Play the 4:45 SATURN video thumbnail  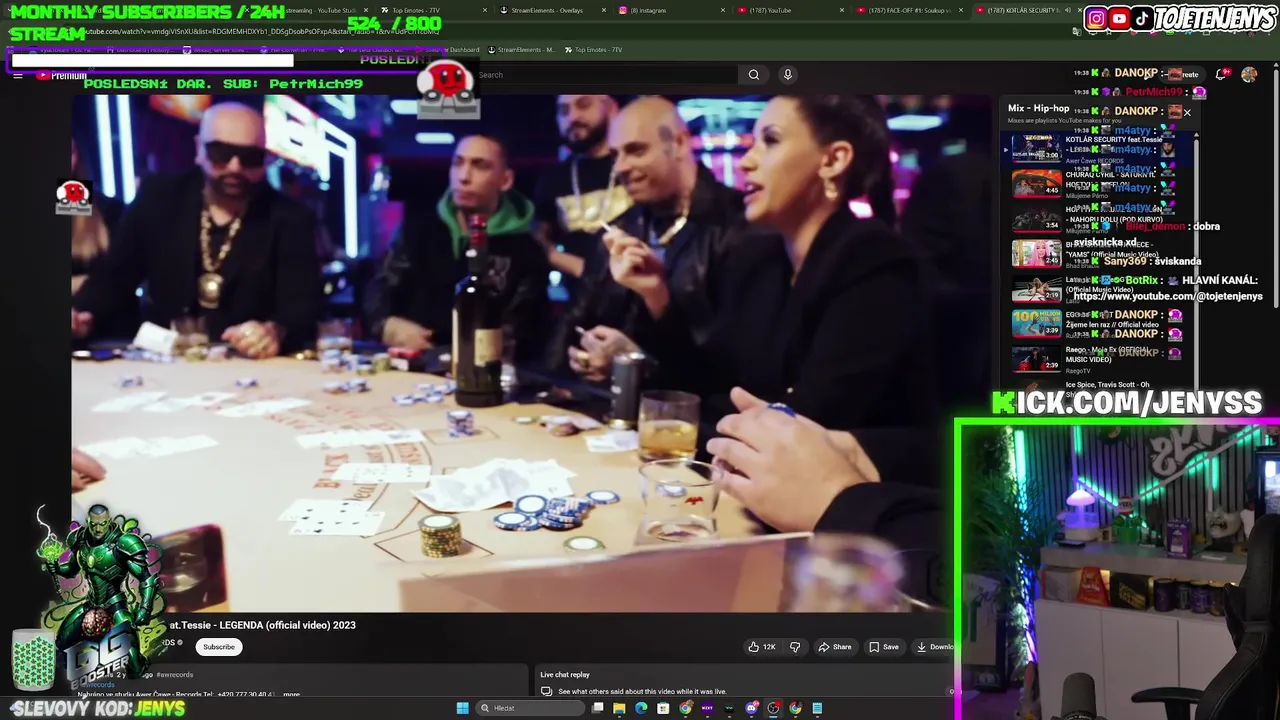point(1036,183)
